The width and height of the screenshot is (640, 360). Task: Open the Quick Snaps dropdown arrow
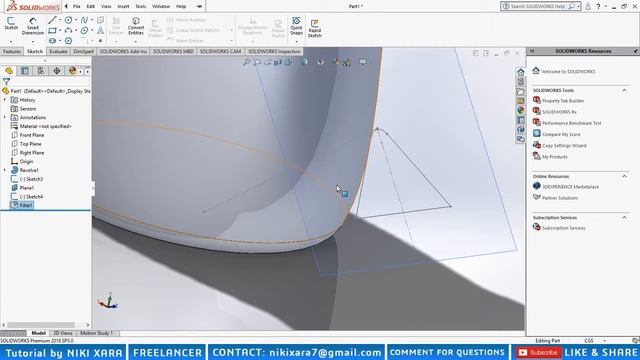click(x=296, y=41)
